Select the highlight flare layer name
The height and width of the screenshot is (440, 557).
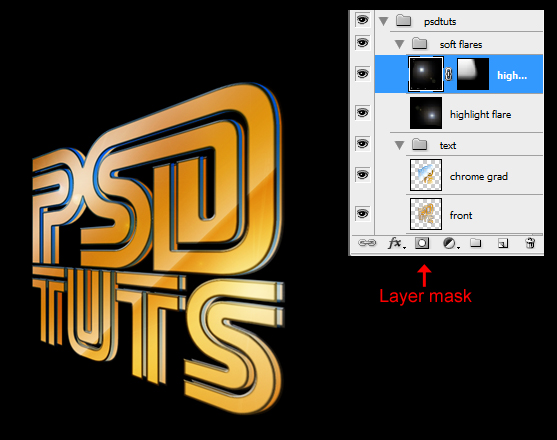480,114
